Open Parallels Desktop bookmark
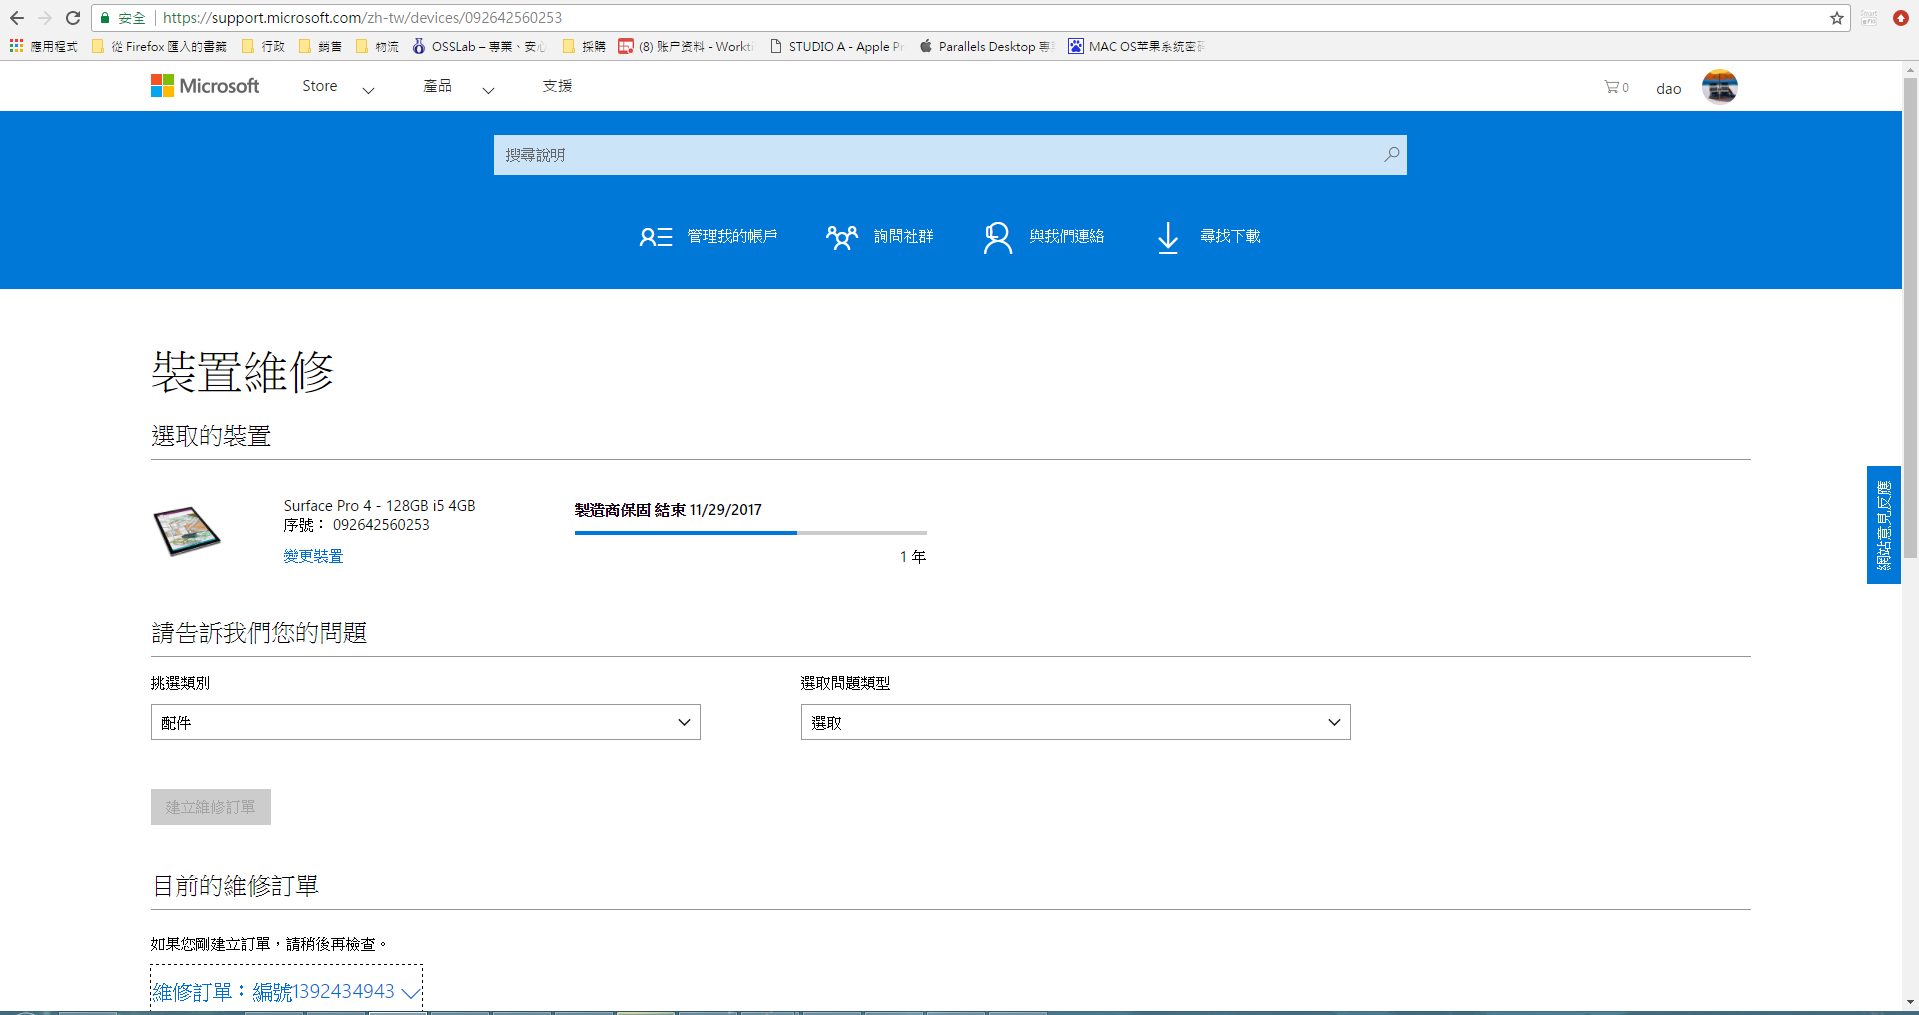 click(986, 46)
